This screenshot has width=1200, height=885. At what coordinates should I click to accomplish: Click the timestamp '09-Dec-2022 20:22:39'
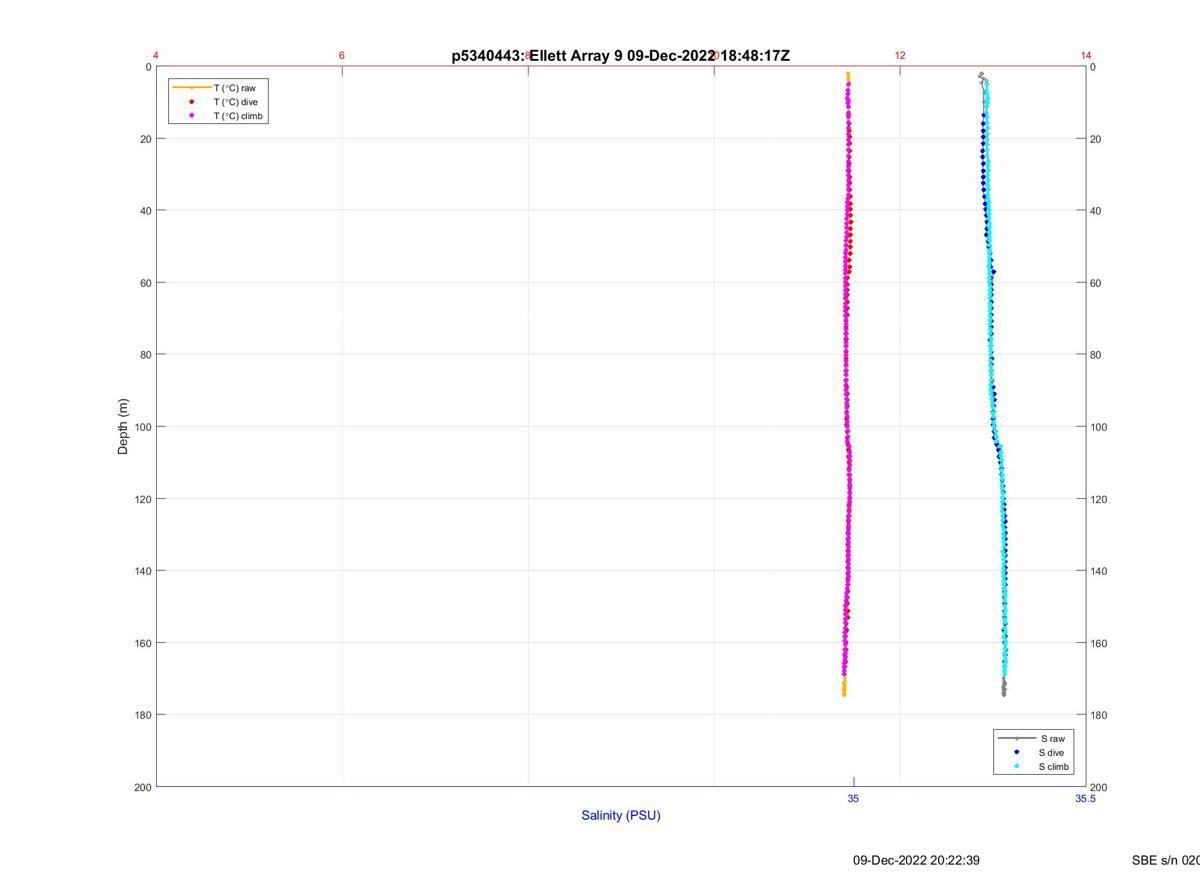click(x=916, y=860)
